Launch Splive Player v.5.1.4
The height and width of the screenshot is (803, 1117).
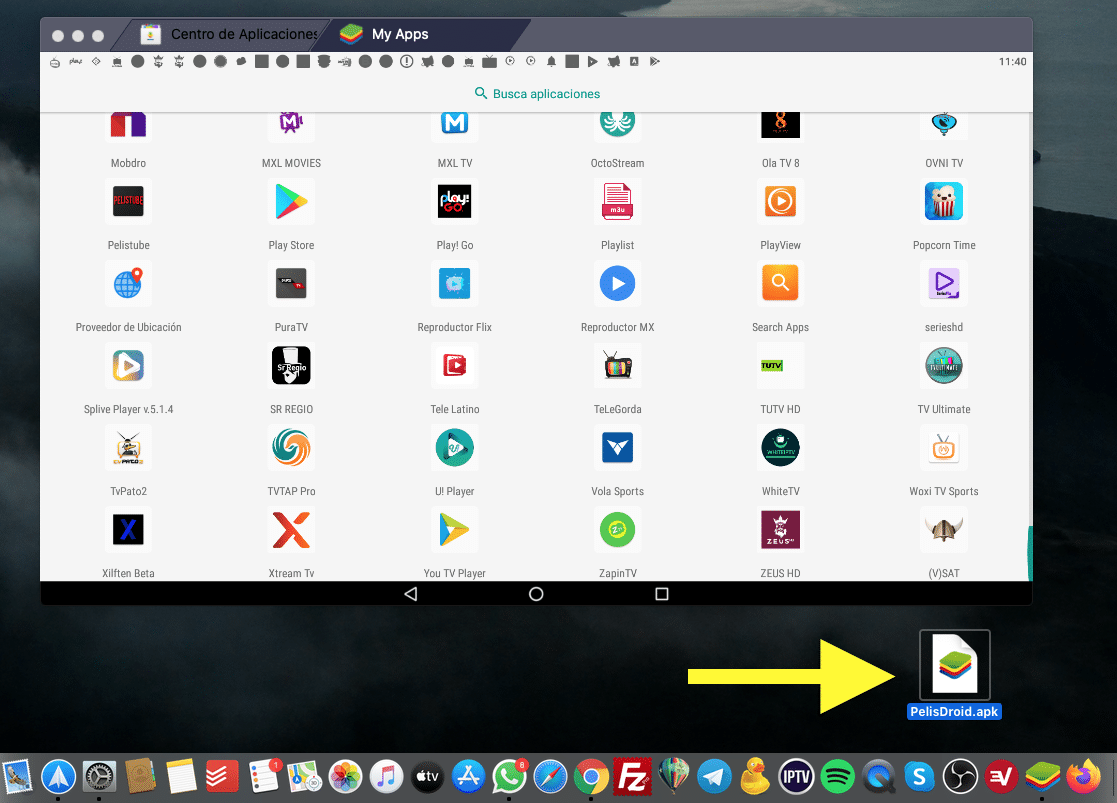[128, 365]
